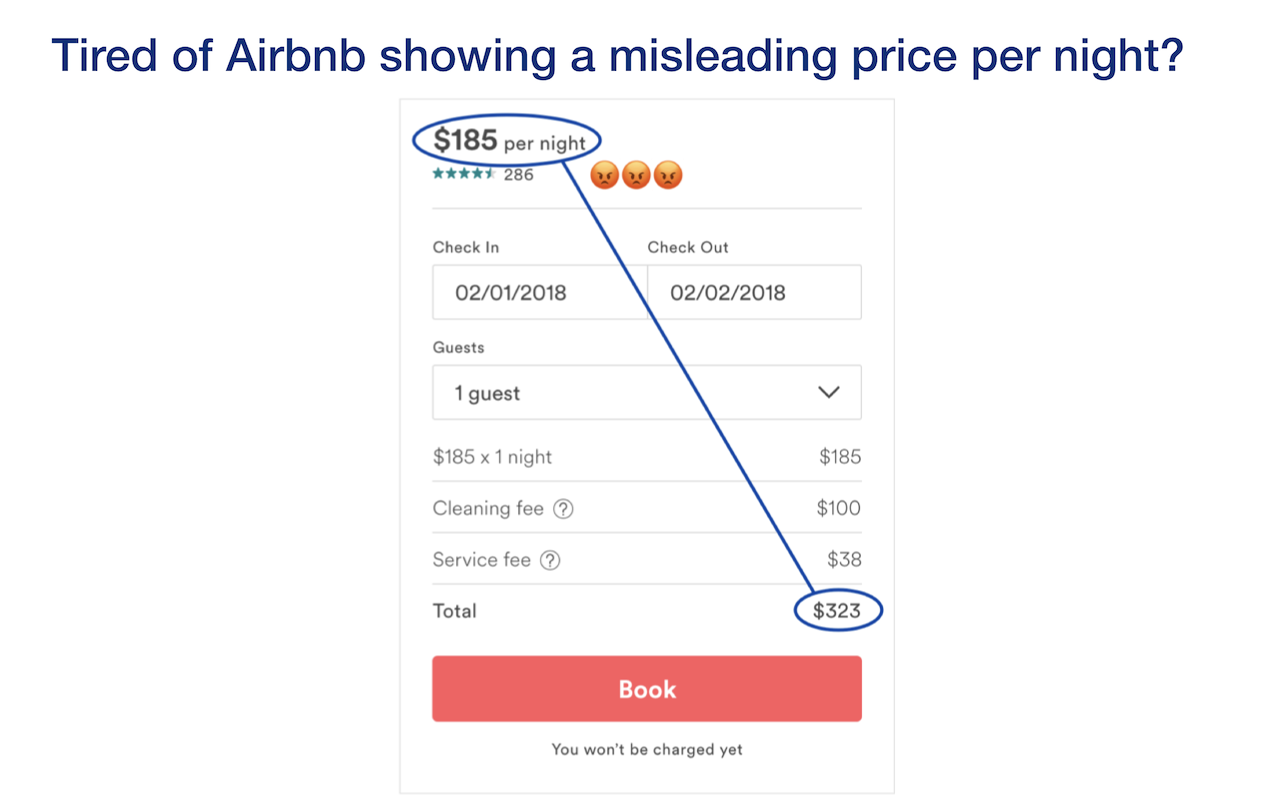Open the Service fee help icon

tap(550, 560)
